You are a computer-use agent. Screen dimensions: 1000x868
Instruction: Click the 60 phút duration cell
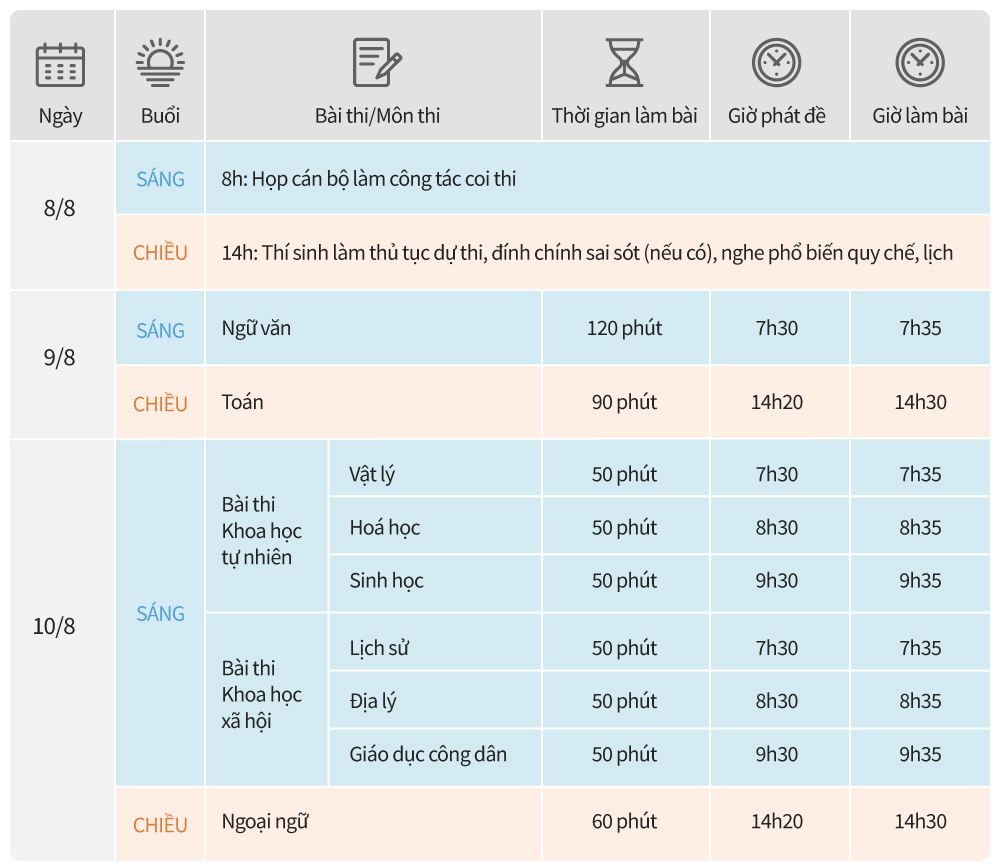click(x=624, y=822)
